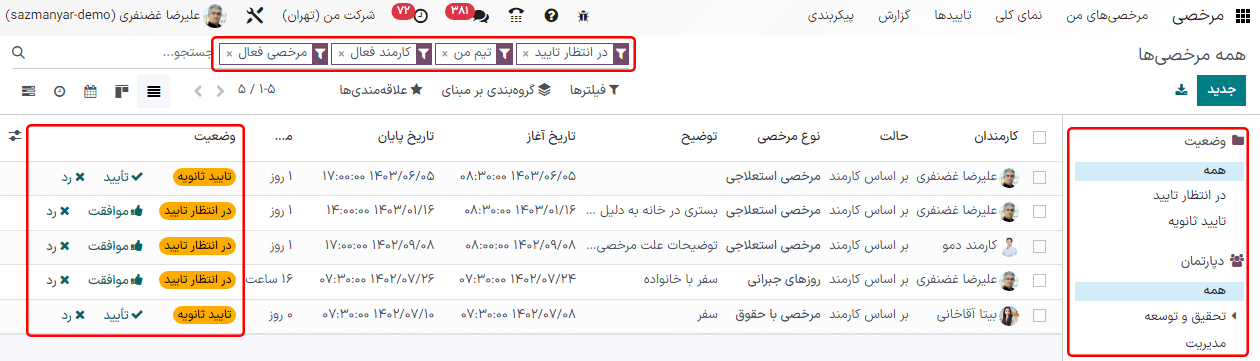1260x361 pixels.
Task: Select در انتظار تایید under وضعیت sidebar
Action: [1188, 195]
